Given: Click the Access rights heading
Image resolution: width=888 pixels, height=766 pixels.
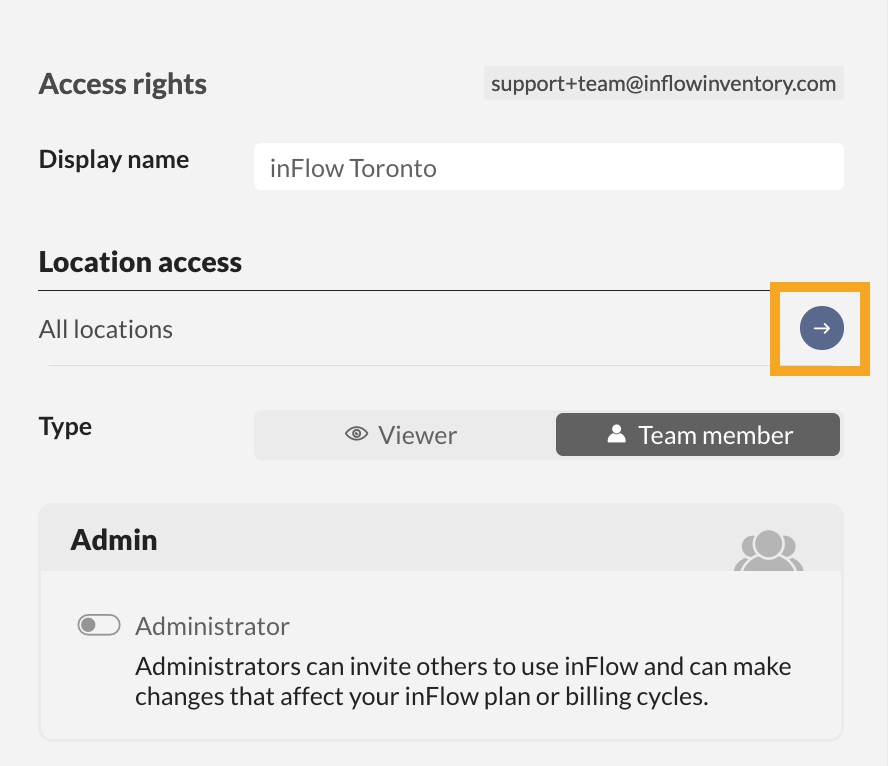Looking at the screenshot, I should tap(123, 84).
